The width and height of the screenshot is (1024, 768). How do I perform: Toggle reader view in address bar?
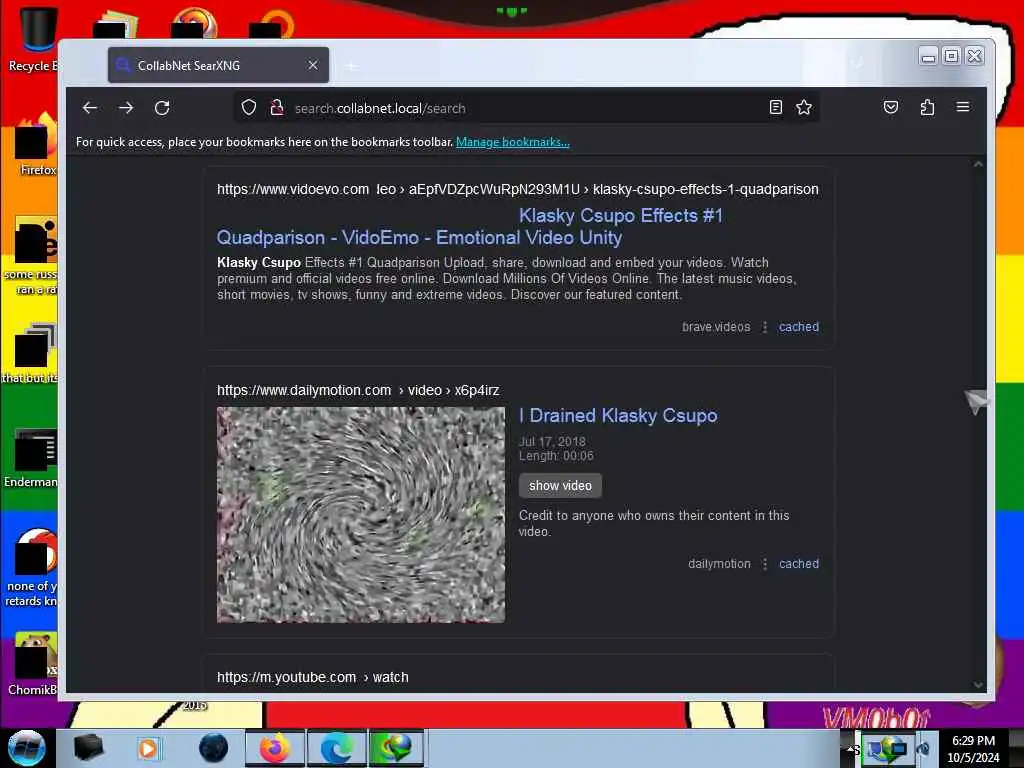[775, 107]
